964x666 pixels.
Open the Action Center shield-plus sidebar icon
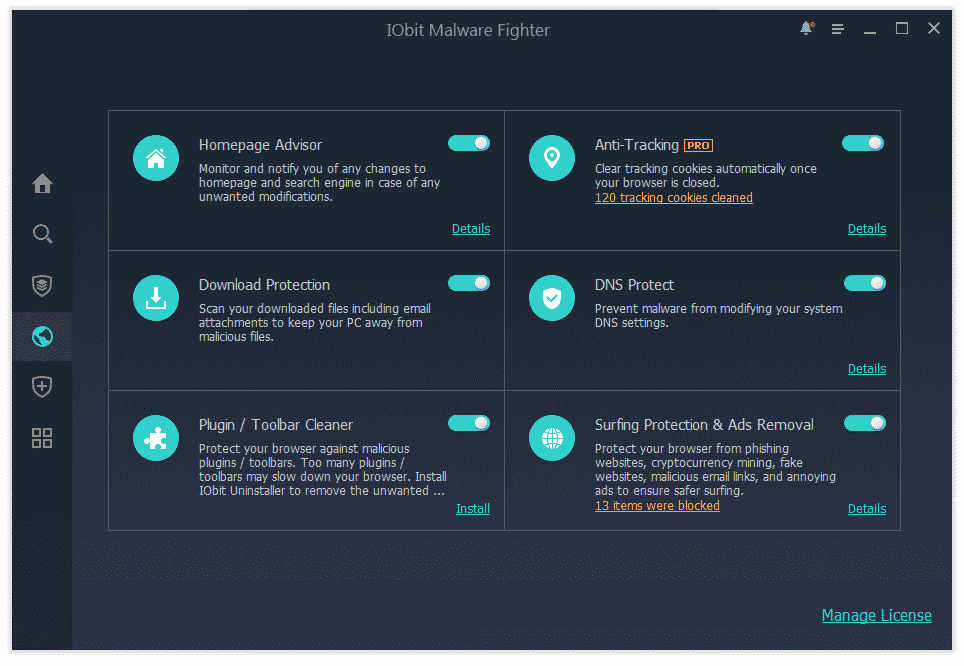pos(42,387)
